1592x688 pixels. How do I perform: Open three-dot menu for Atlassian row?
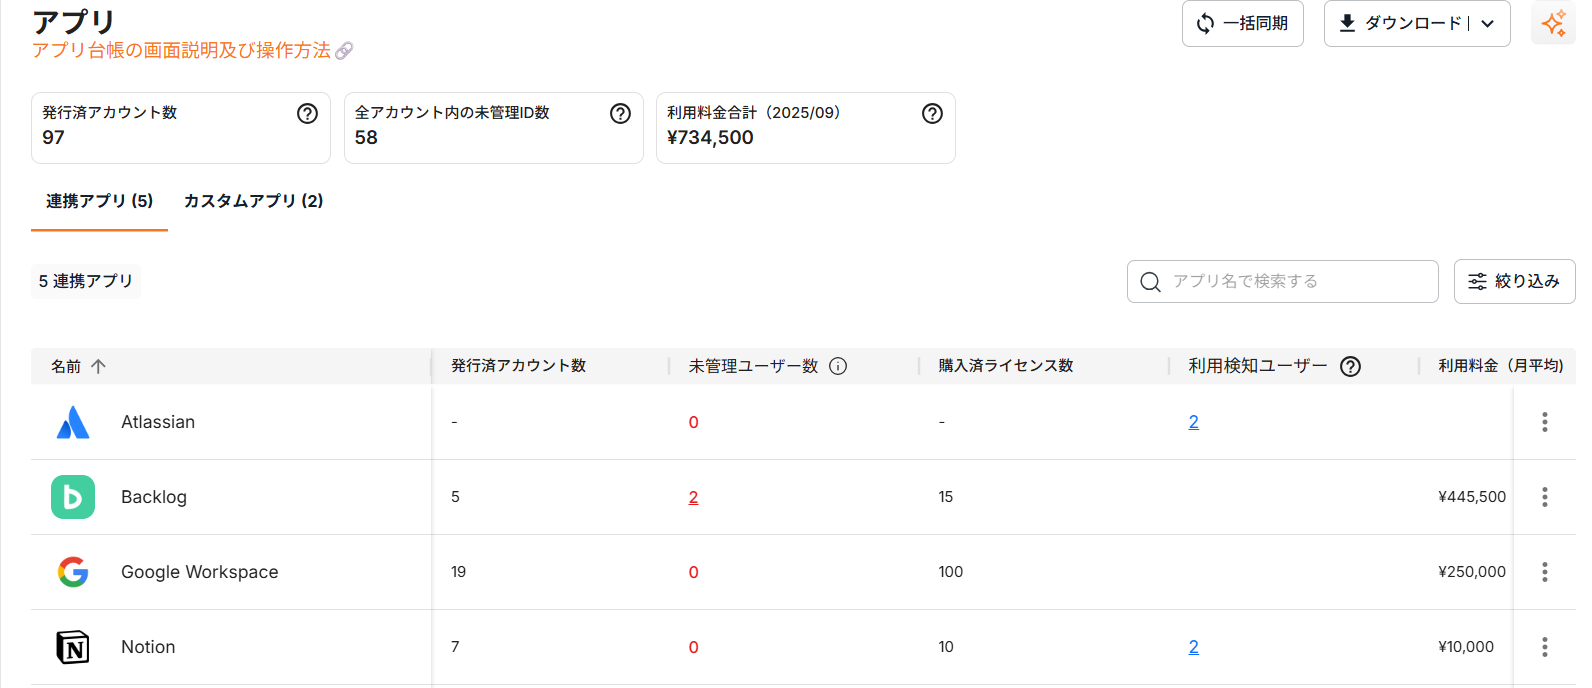tap(1544, 422)
